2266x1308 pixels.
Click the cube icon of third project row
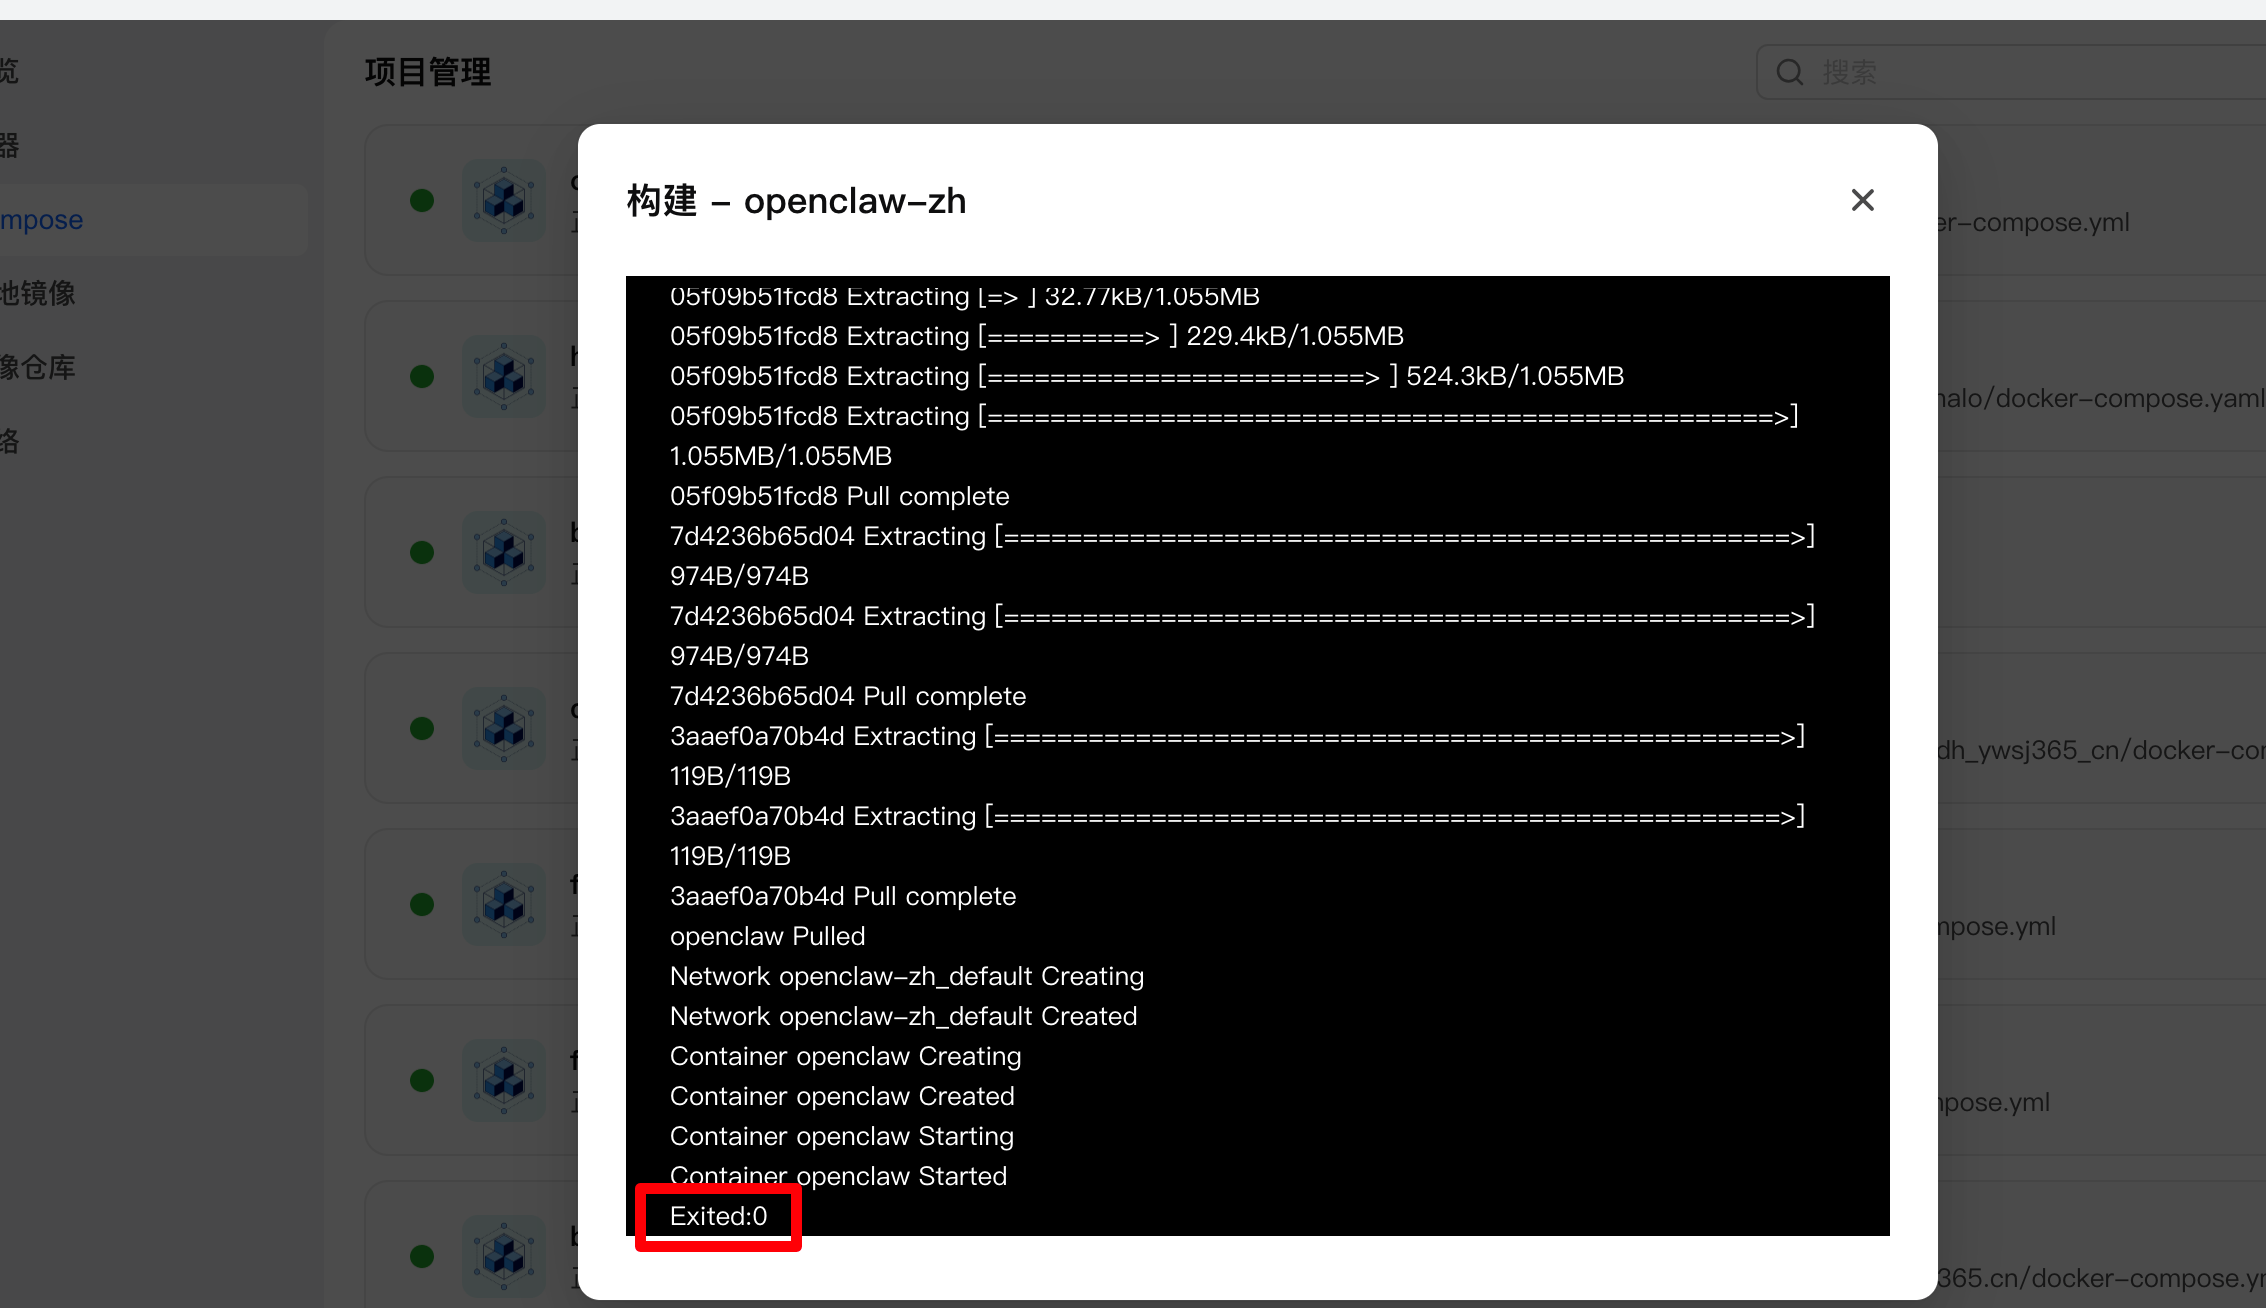[504, 552]
